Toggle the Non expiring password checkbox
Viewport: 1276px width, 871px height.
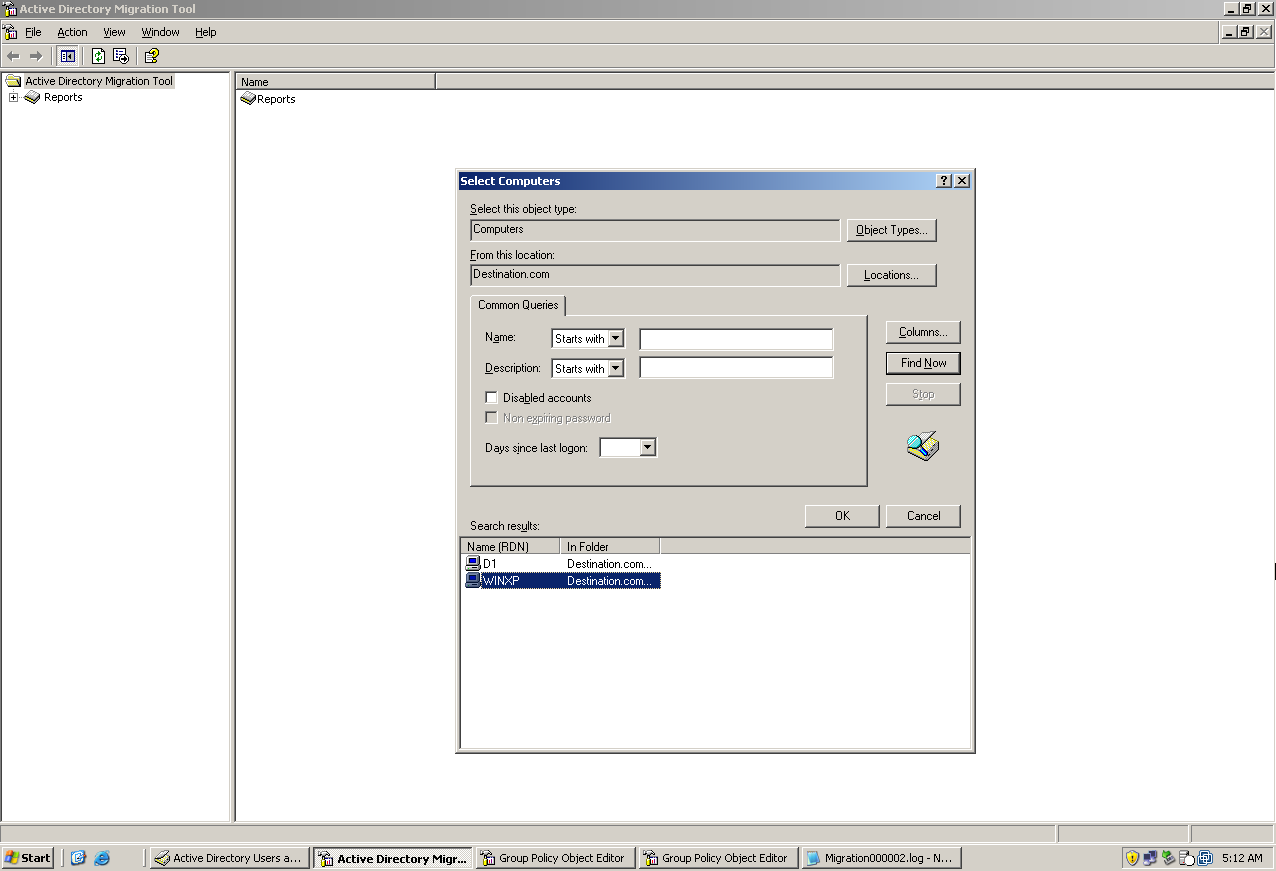(491, 417)
